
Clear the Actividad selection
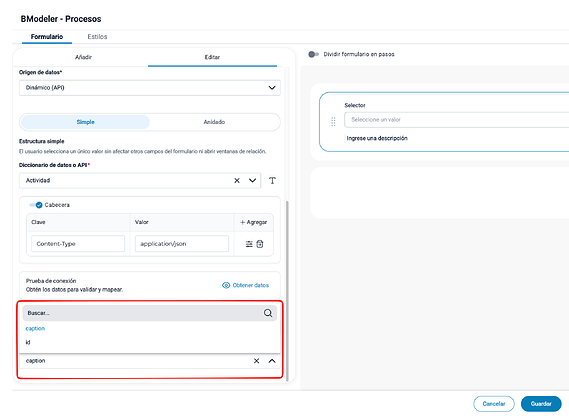pyautogui.click(x=237, y=180)
